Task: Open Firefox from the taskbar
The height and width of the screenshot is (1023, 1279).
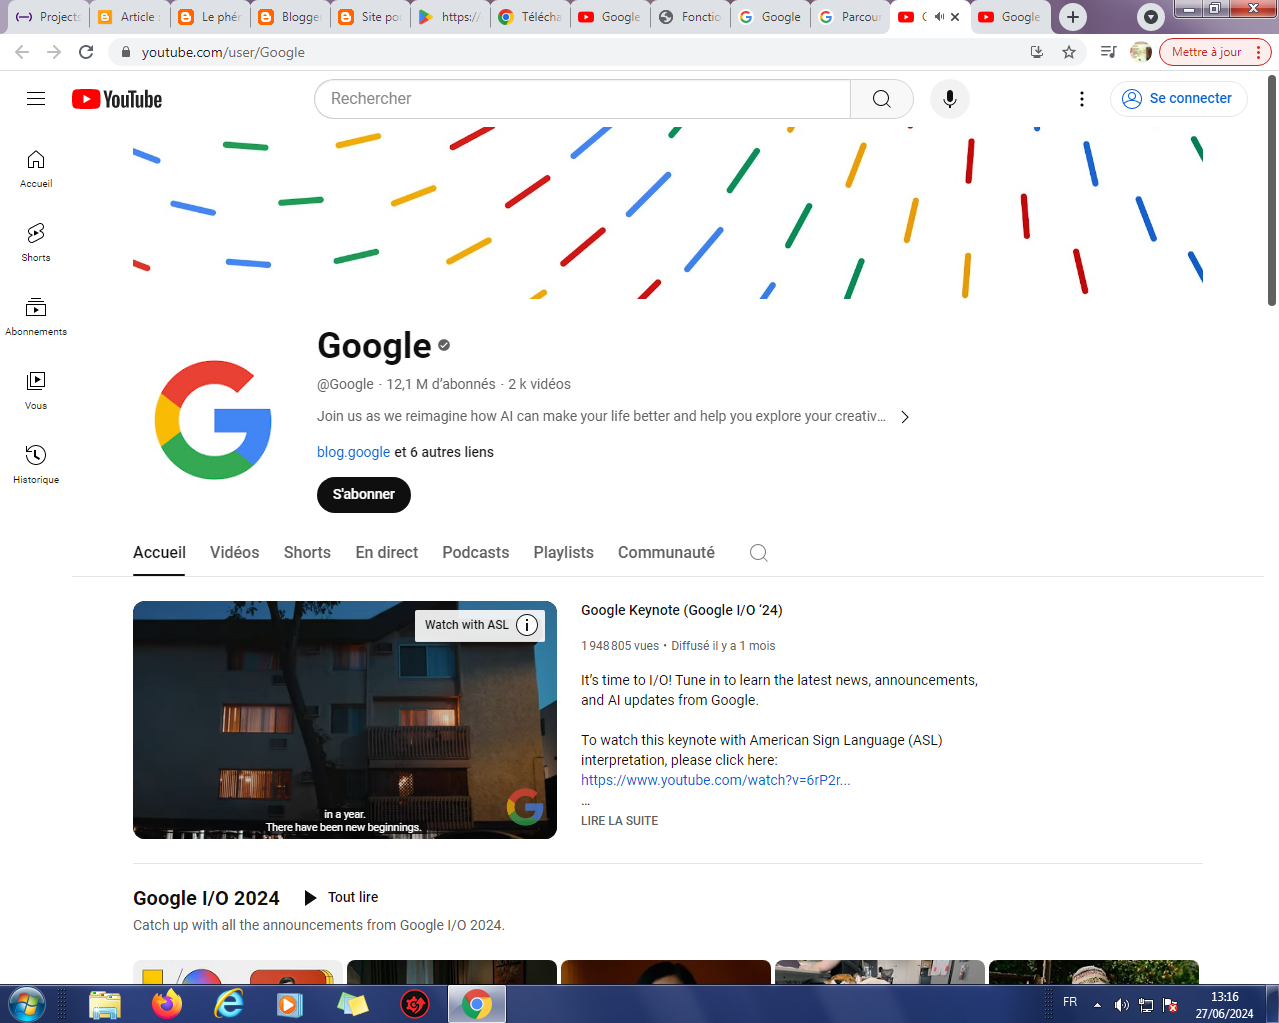Action: (x=167, y=1004)
